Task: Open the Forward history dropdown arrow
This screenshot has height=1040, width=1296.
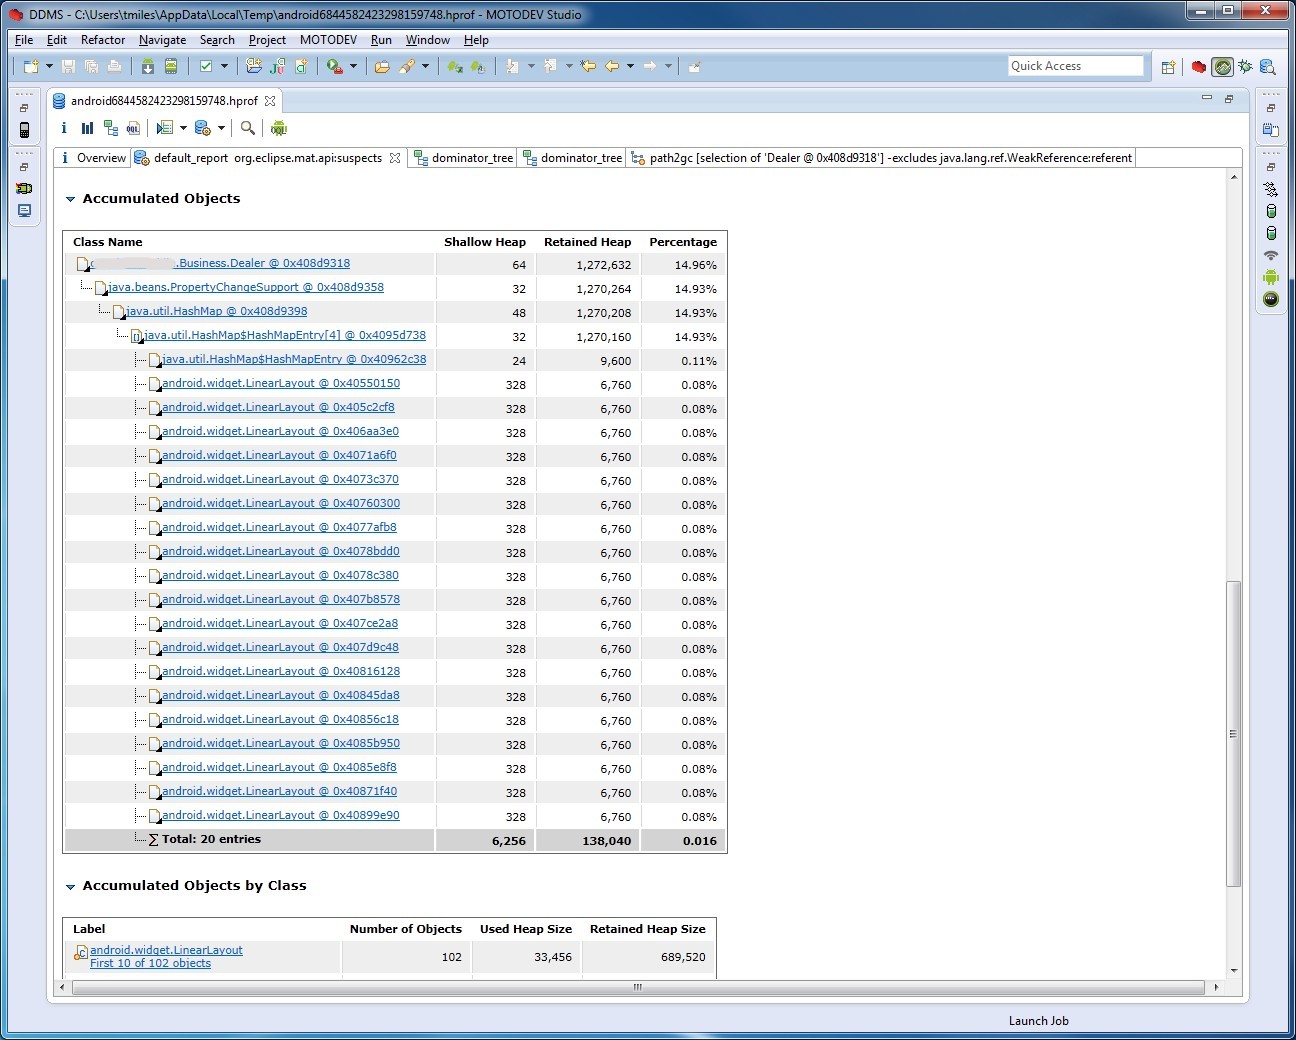Action: point(668,66)
